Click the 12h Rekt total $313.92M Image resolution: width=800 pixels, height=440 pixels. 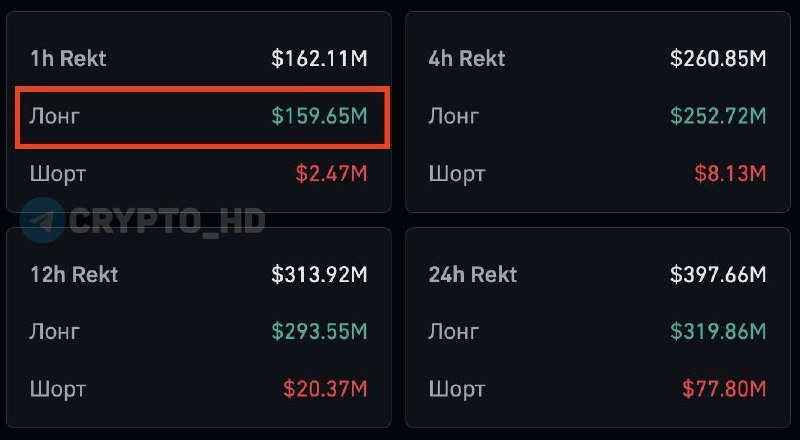click(319, 275)
